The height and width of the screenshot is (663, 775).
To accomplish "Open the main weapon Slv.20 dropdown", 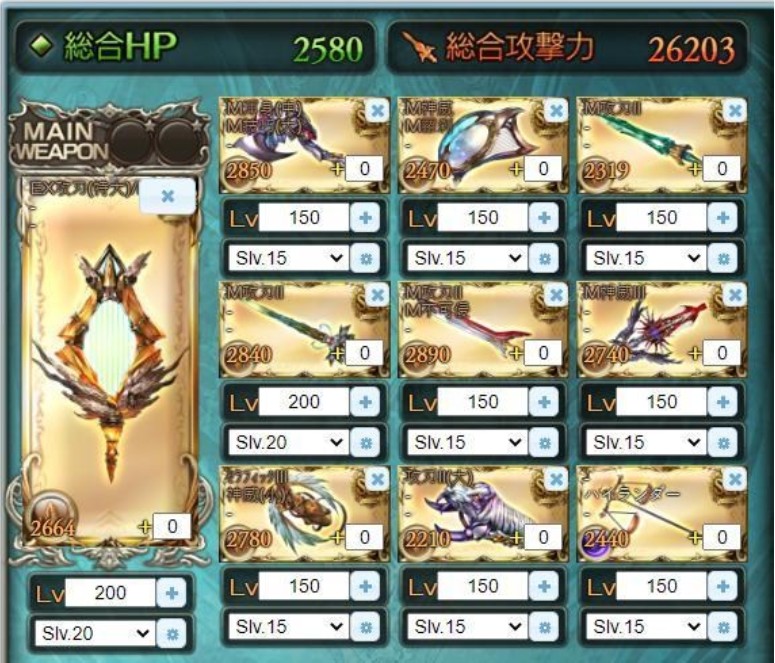I will point(94,633).
